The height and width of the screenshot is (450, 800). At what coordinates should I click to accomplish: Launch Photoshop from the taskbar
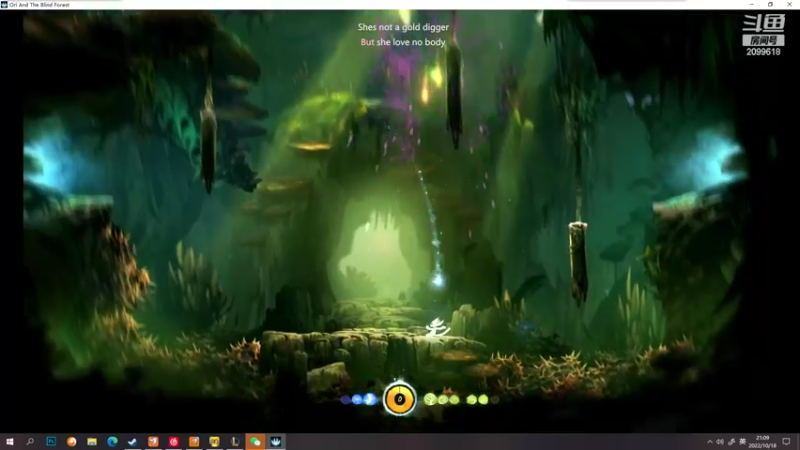[51, 441]
